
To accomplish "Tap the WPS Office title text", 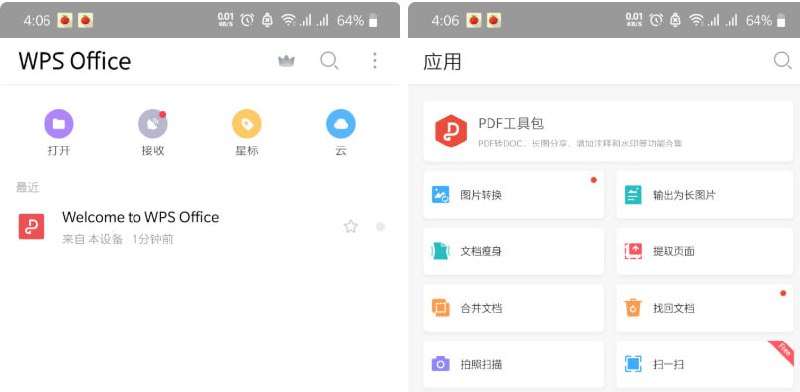I will pyautogui.click(x=75, y=61).
